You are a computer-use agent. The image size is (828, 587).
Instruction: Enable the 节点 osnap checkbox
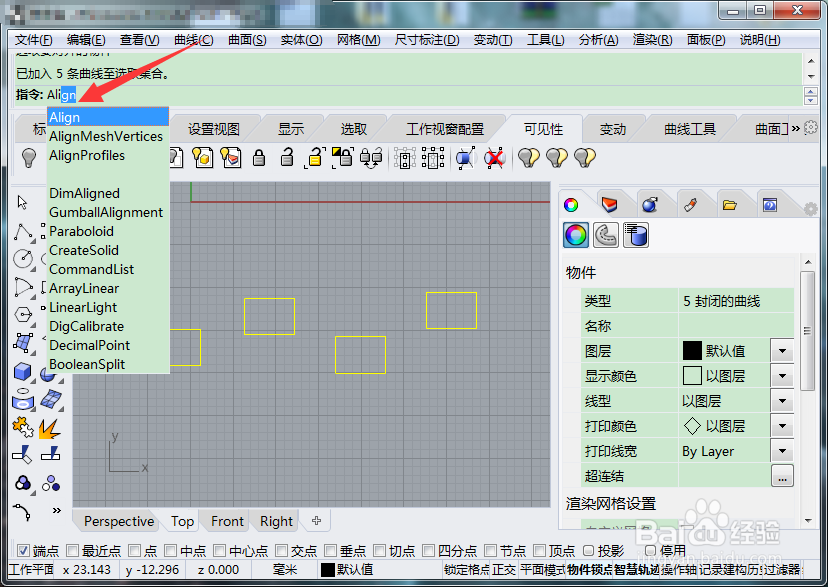(491, 551)
